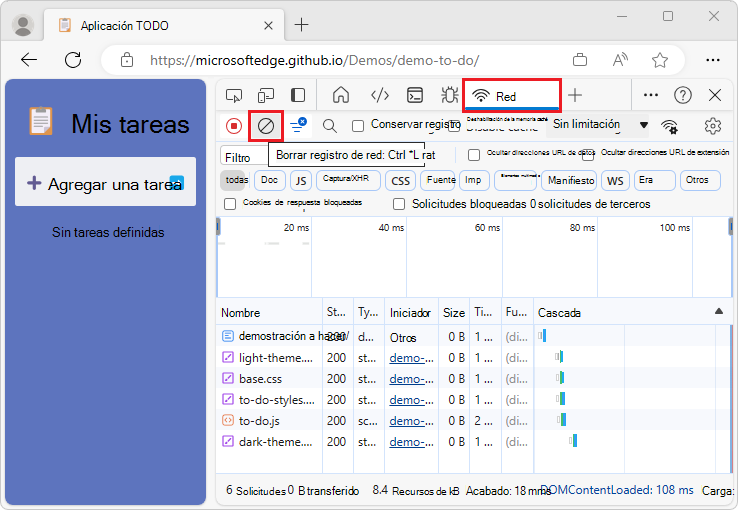This screenshot has height=510, width=738.
Task: Sort by Size column header
Action: click(x=454, y=312)
